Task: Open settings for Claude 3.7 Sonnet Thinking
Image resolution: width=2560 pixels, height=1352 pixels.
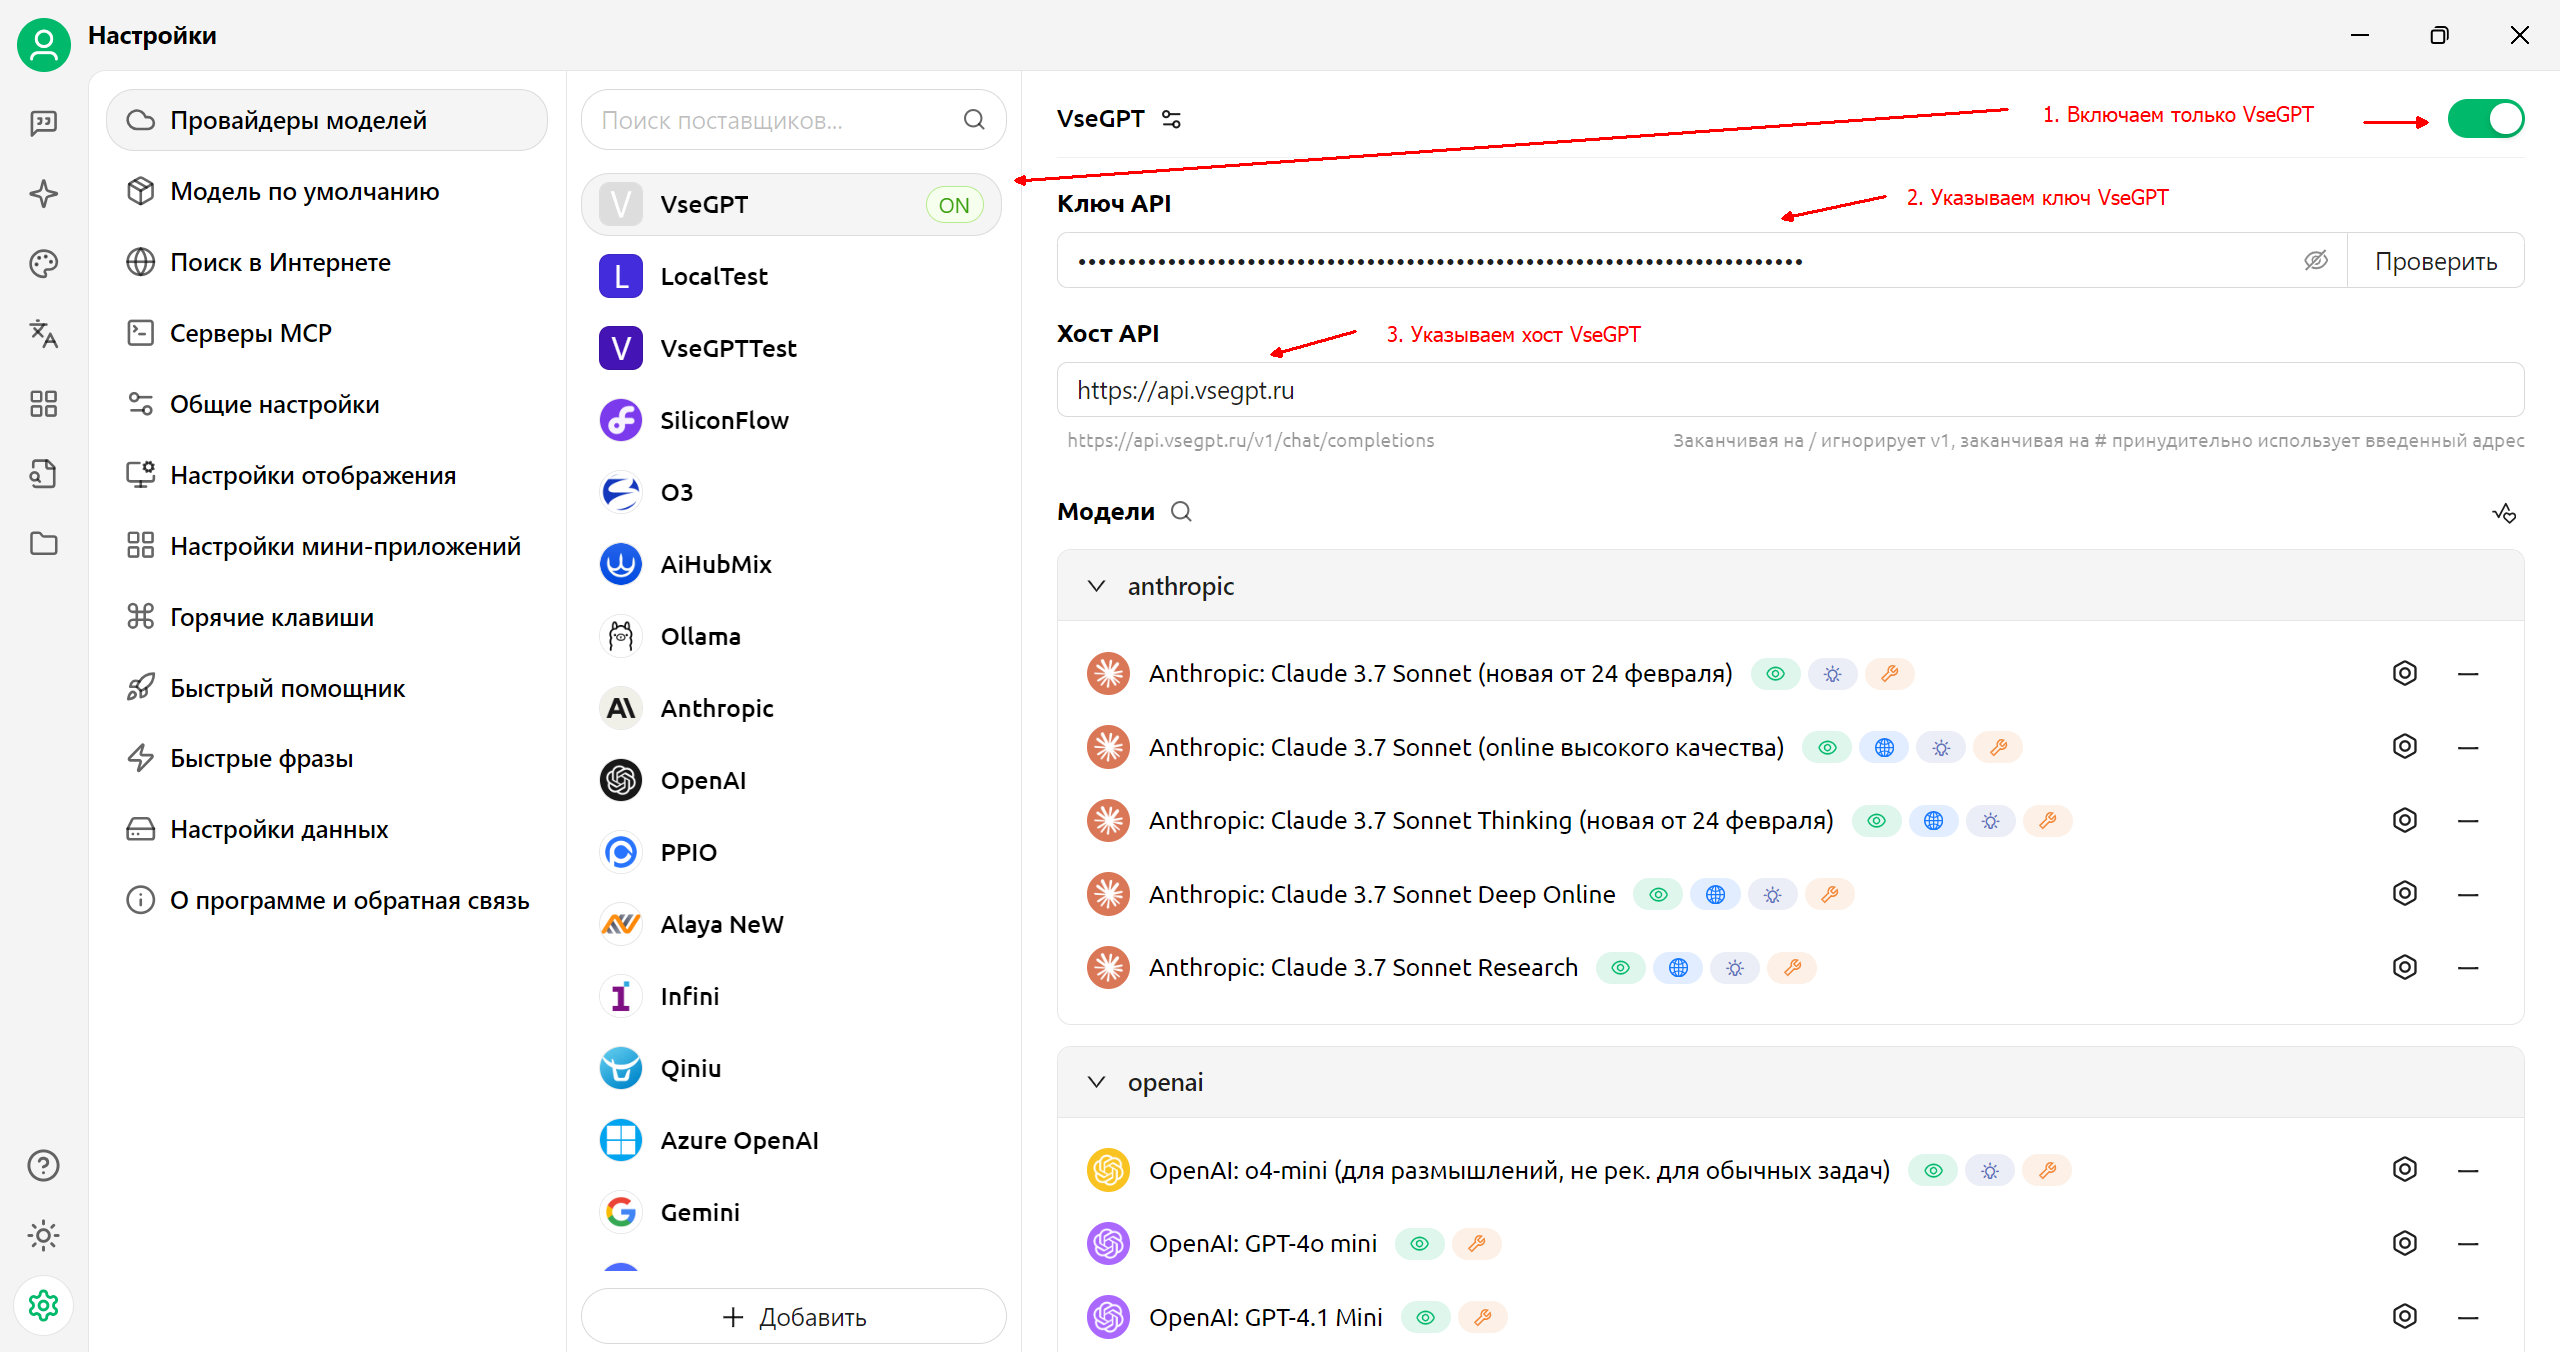Action: pos(2405,820)
